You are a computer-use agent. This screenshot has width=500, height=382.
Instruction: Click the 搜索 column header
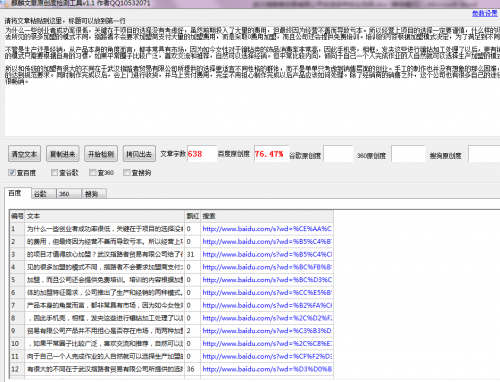pos(267,216)
